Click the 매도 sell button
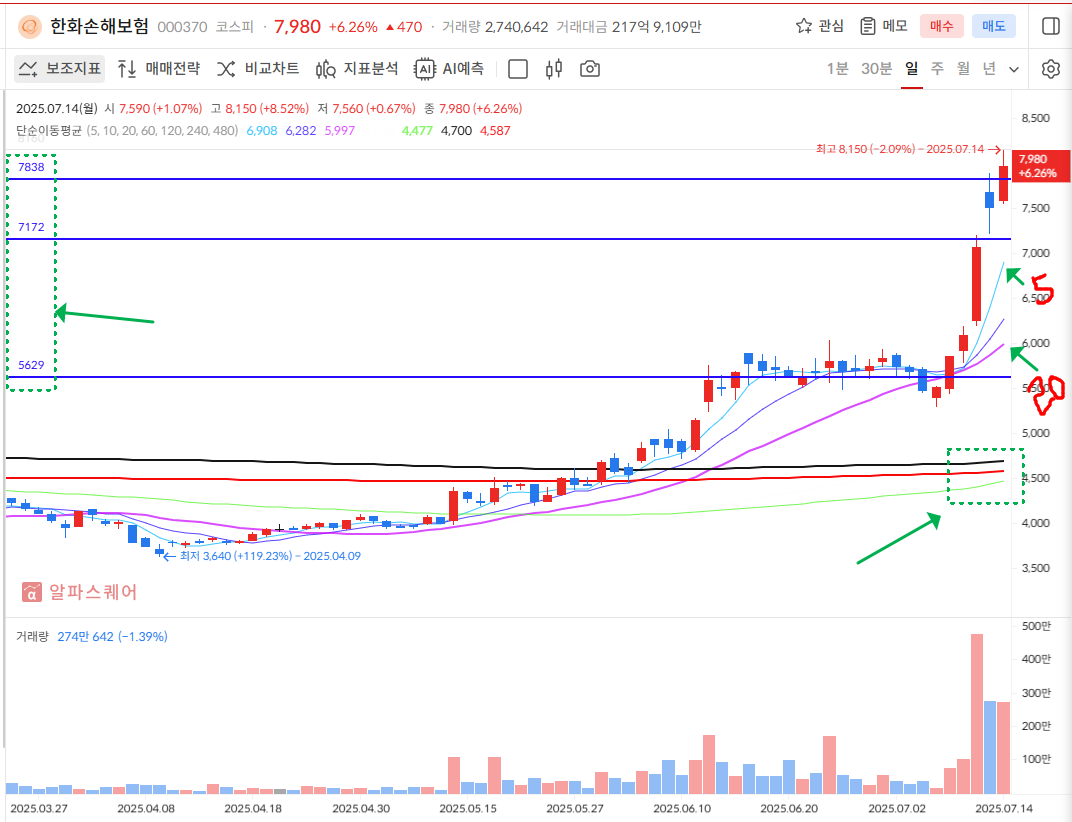Viewport: 1072px width, 822px height. coord(993,26)
